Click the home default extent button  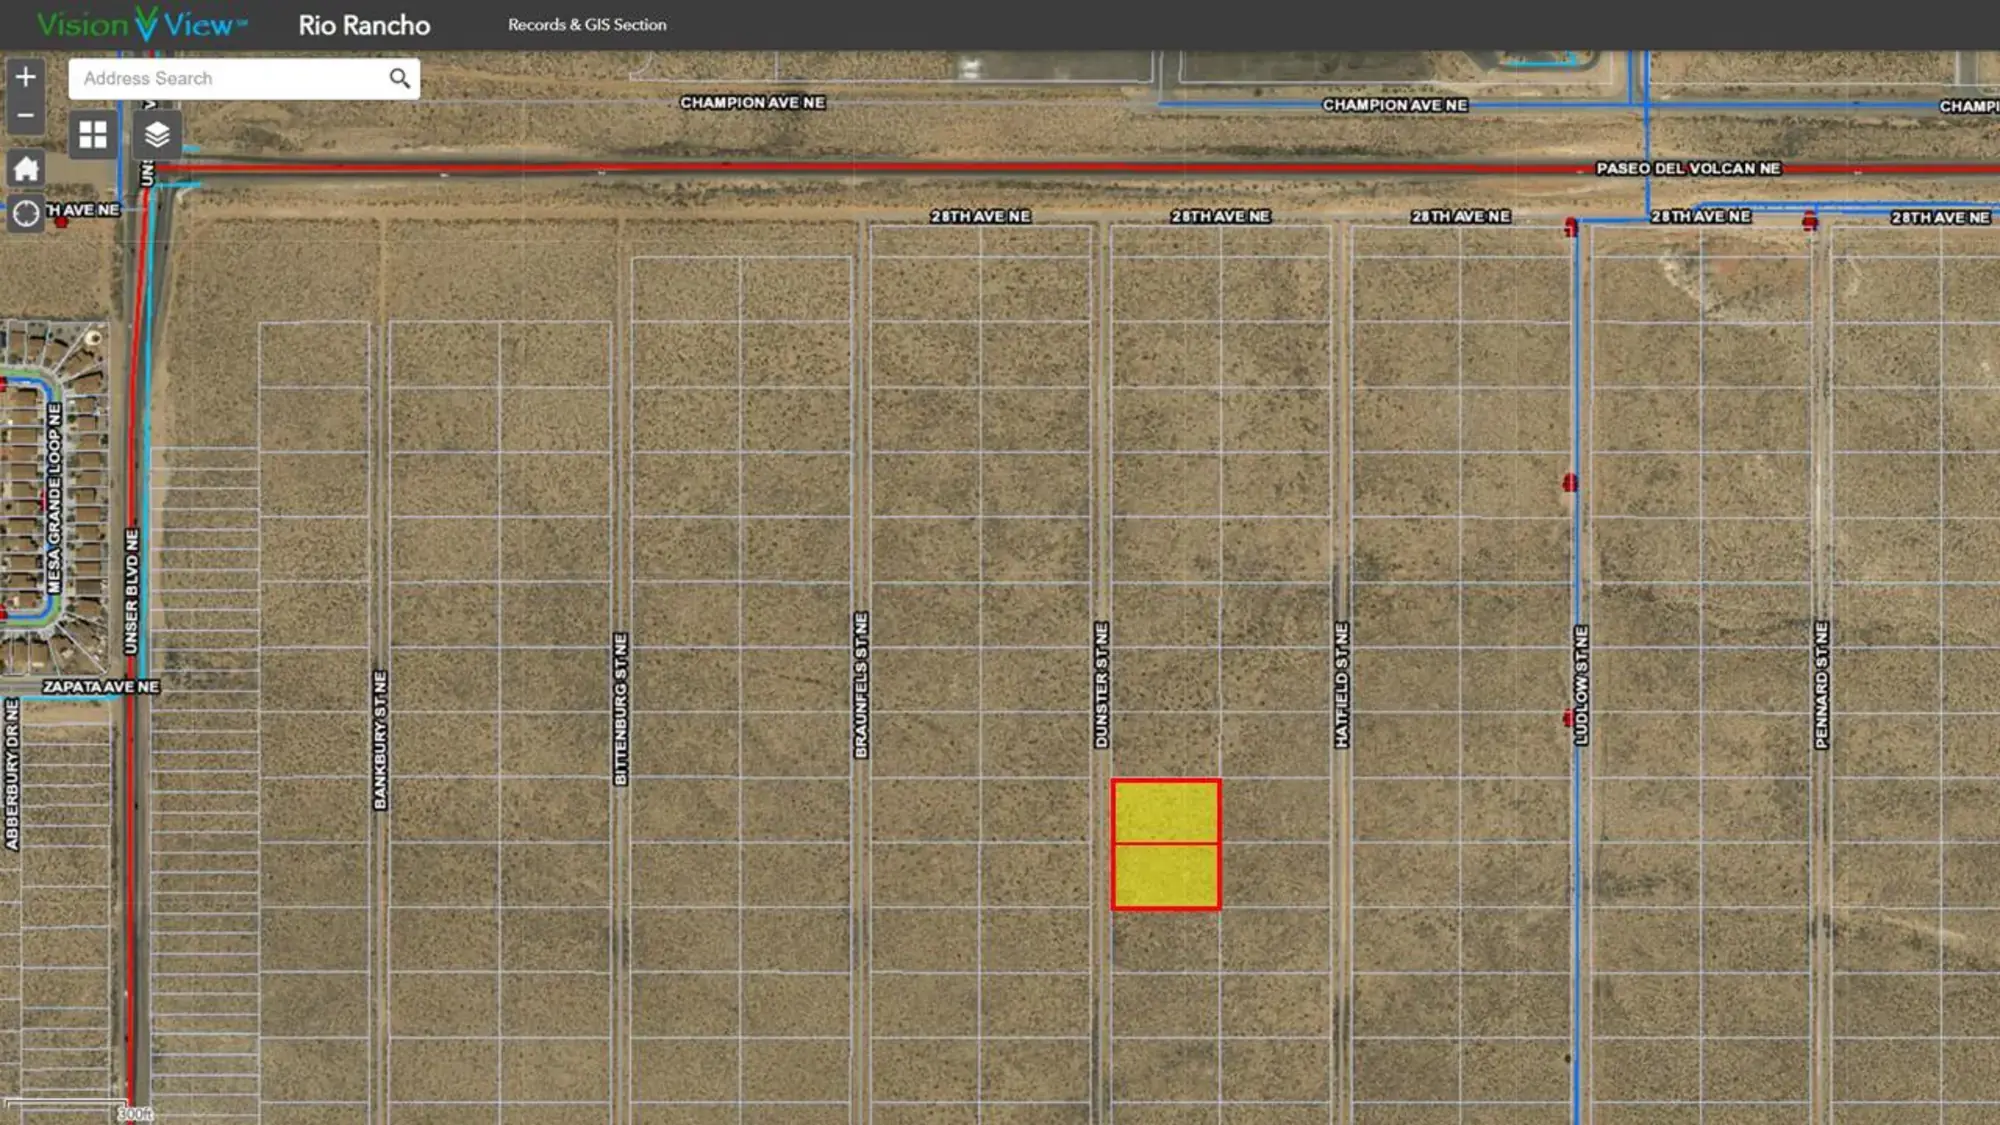[26, 169]
